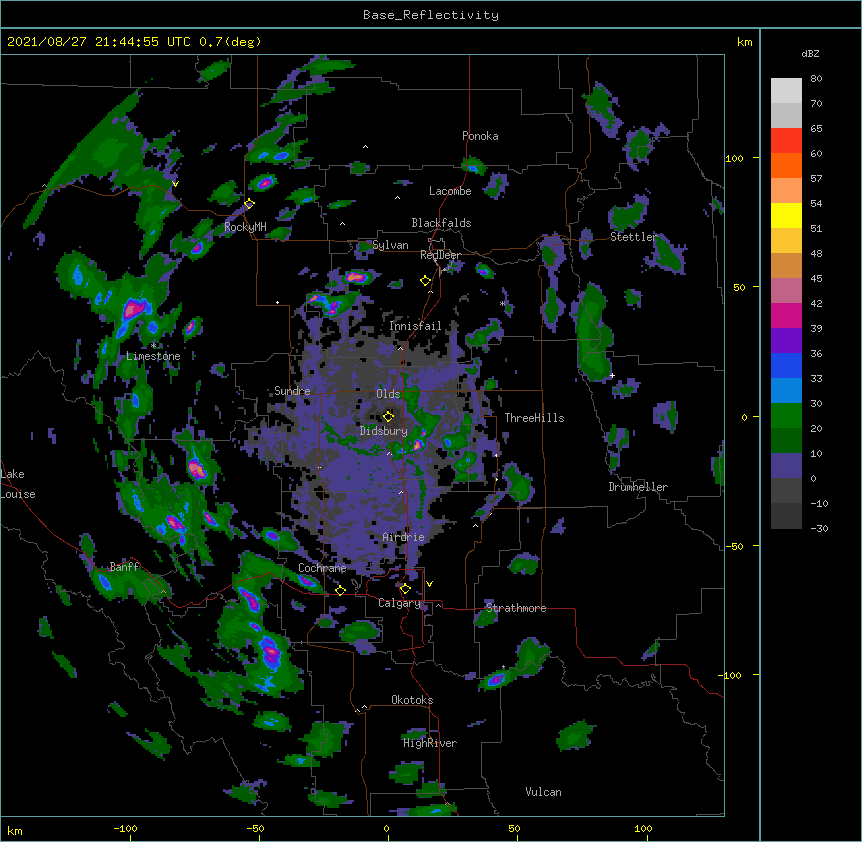The width and height of the screenshot is (862, 842).
Task: Click the Lacombe town label
Action: click(450, 191)
